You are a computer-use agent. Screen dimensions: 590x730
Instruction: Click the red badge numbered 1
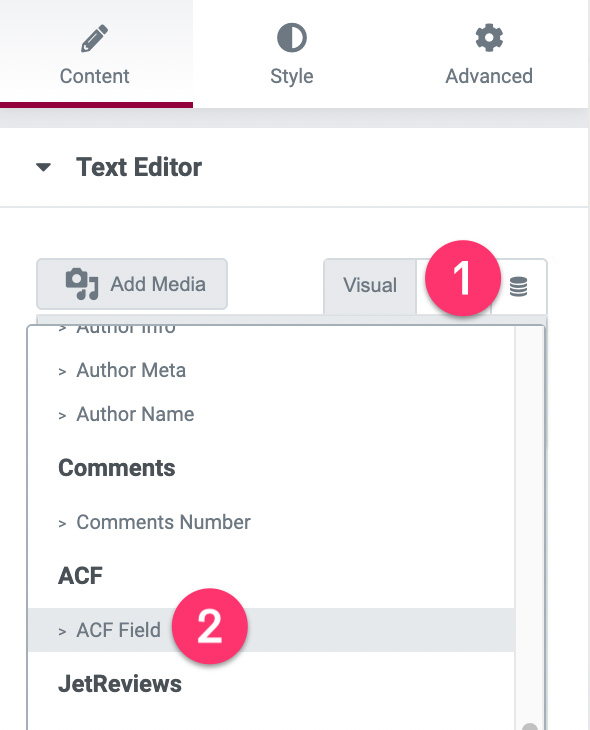(462, 278)
